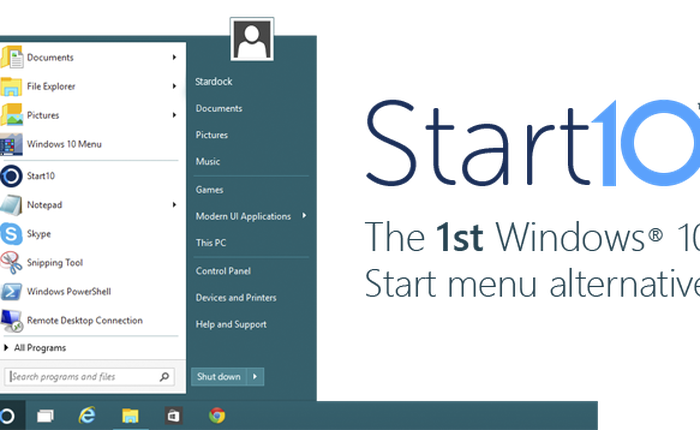The height and width of the screenshot is (430, 700).
Task: Click the magnifier icon in search box
Action: [x=164, y=377]
